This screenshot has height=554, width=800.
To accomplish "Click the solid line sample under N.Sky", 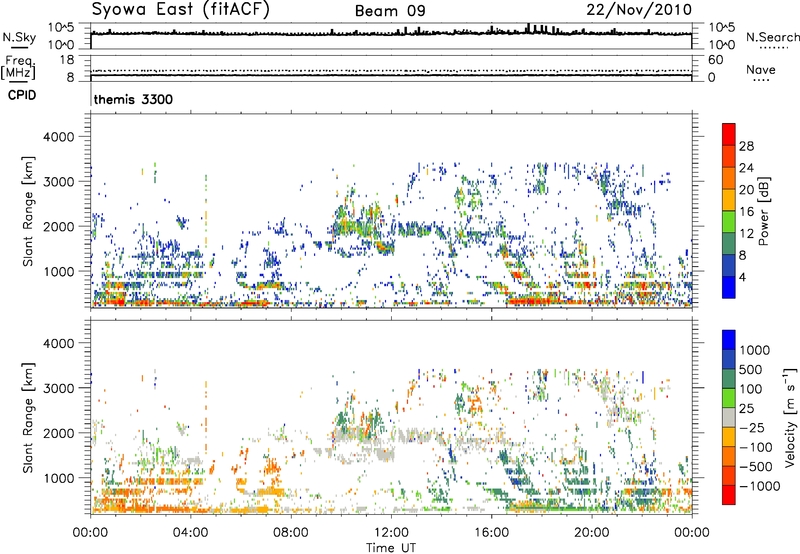I will tap(19, 48).
